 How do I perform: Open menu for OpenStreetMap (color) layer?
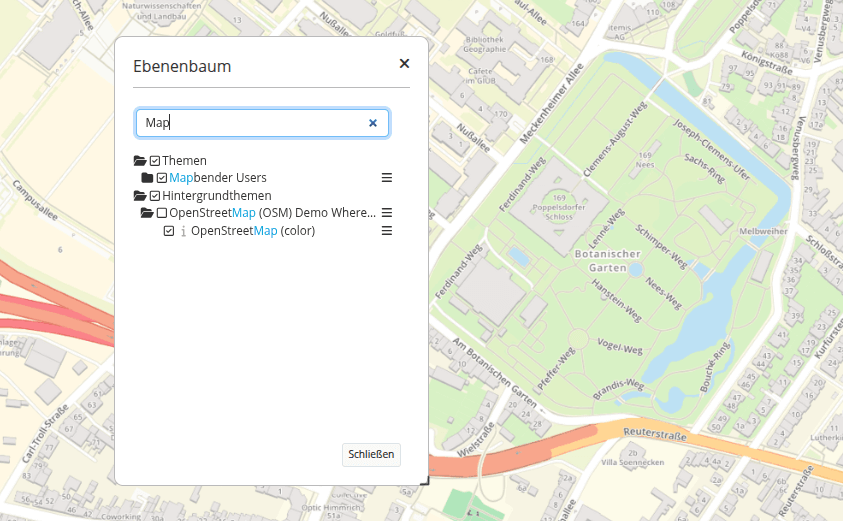click(x=387, y=231)
